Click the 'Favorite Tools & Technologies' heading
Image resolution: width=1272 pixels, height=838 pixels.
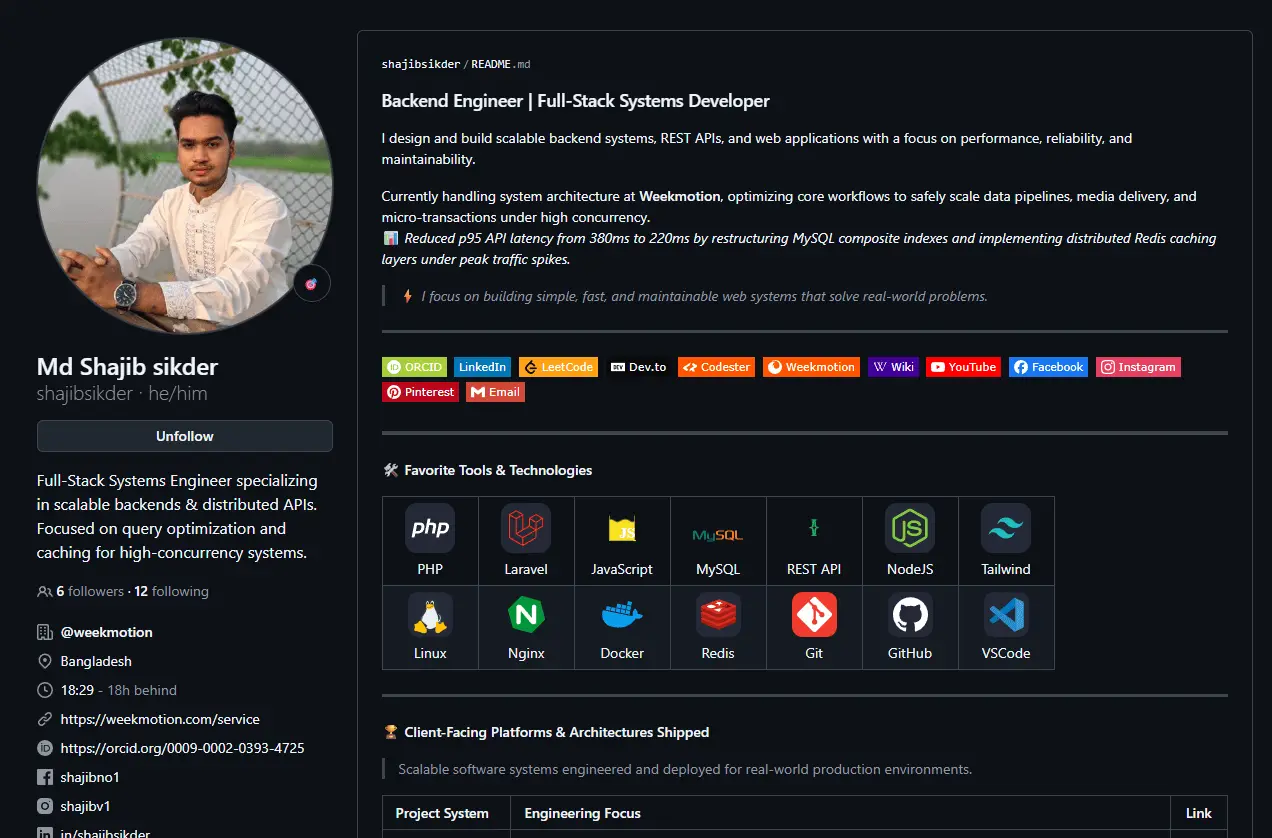click(x=488, y=470)
